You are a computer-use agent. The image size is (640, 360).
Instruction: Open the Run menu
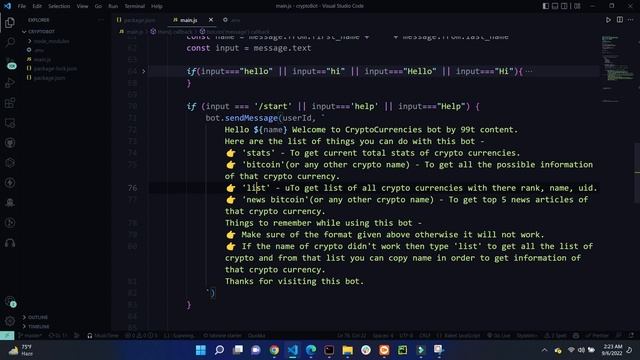[113, 6]
